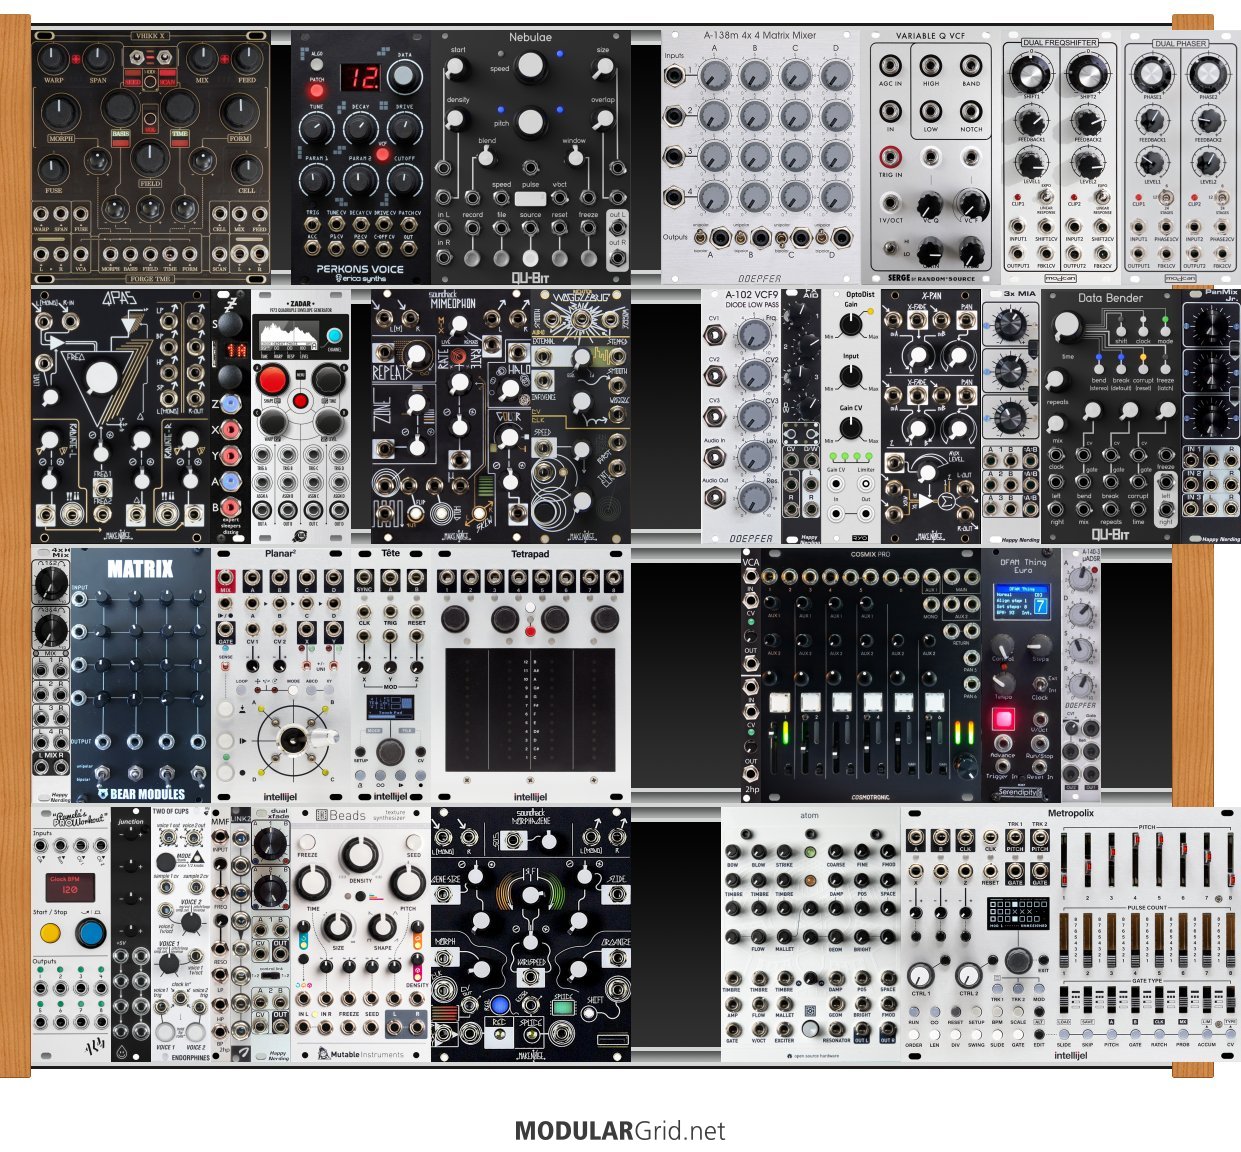1241x1152 pixels.
Task: Click knob 1A on A-138m Matrix Mixer
Action: coord(714,75)
